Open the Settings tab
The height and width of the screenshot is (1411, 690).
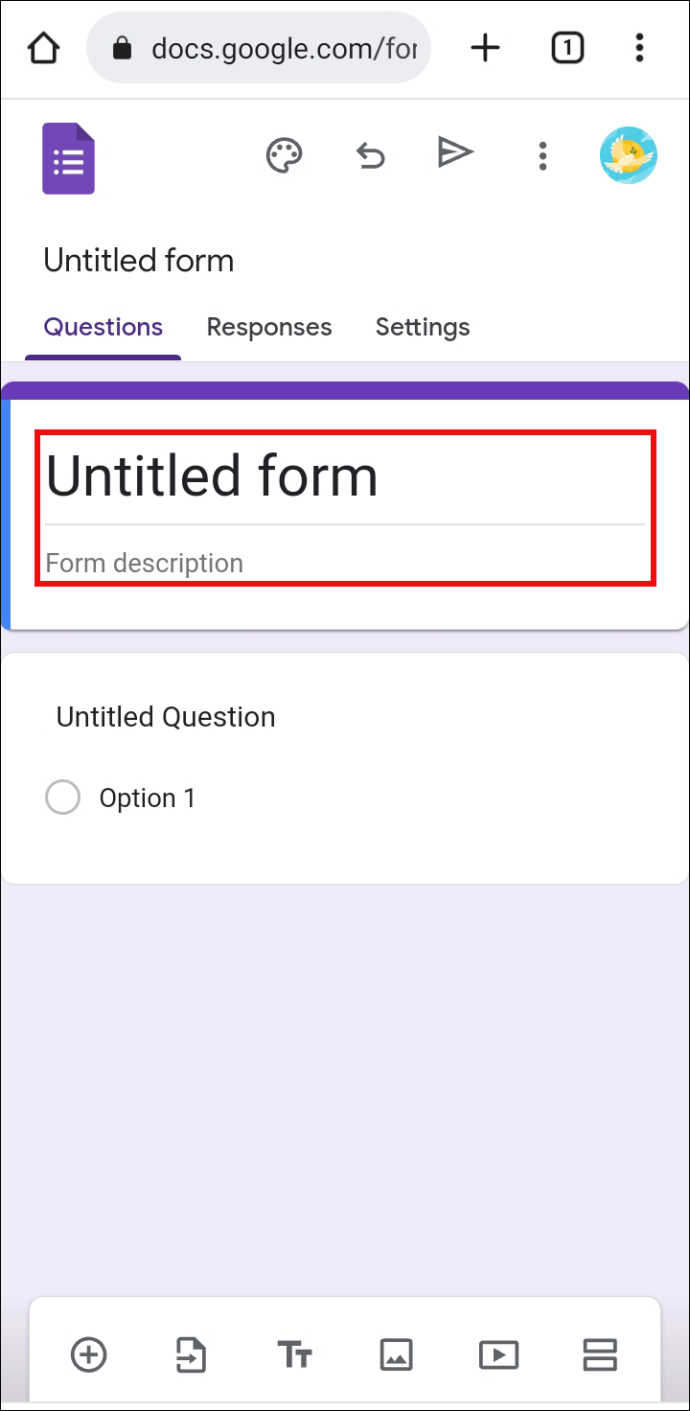point(422,327)
